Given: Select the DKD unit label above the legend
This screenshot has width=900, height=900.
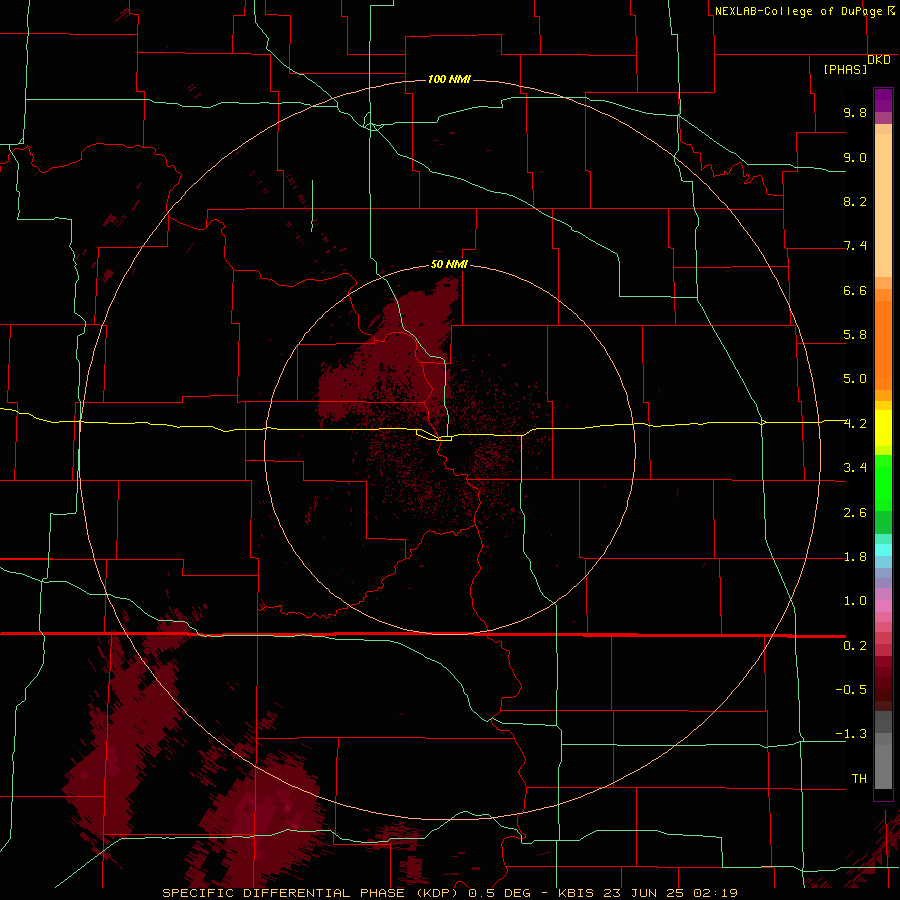Looking at the screenshot, I should (879, 60).
